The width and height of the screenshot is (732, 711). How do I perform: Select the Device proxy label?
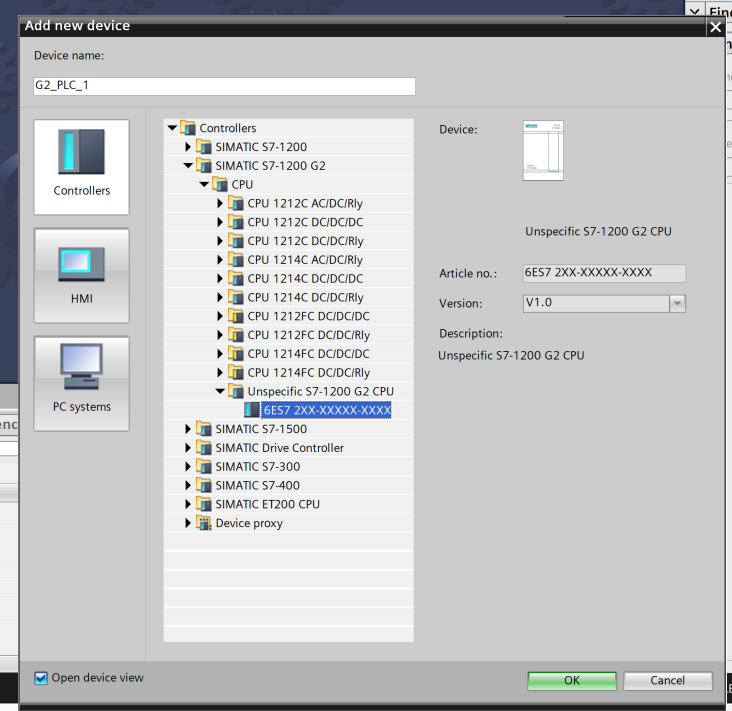coord(249,523)
